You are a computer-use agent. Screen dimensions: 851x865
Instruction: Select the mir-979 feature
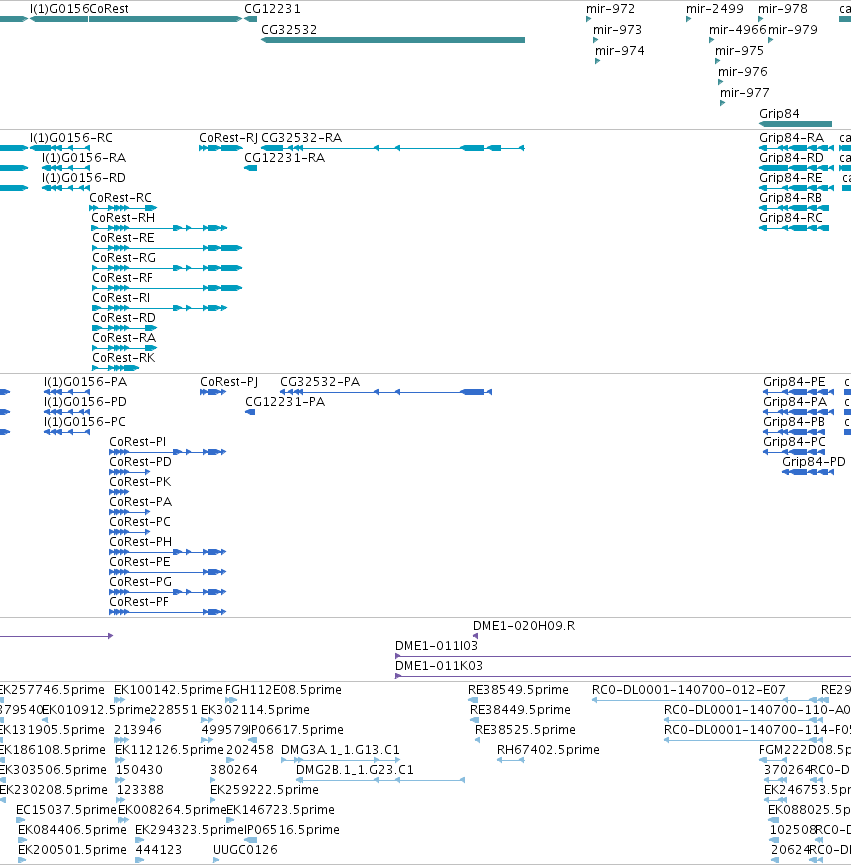click(770, 40)
